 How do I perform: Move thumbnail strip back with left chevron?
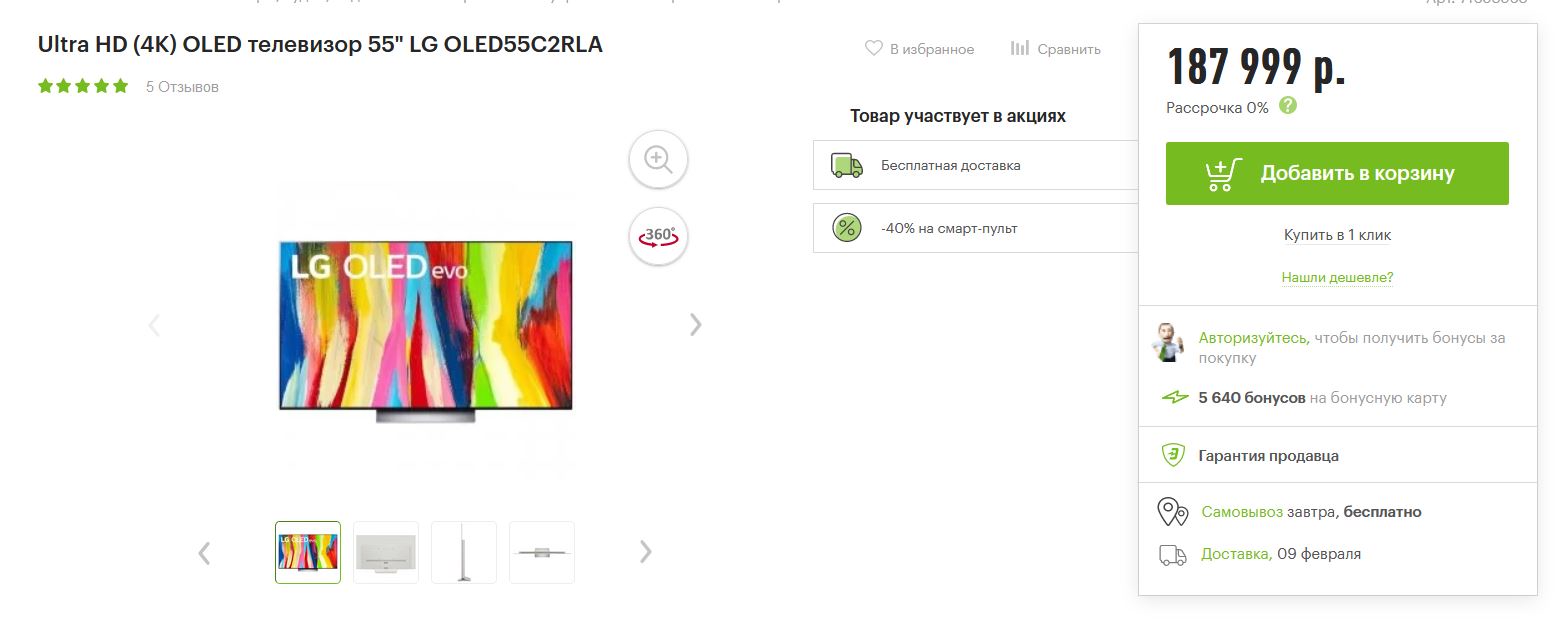coord(204,552)
